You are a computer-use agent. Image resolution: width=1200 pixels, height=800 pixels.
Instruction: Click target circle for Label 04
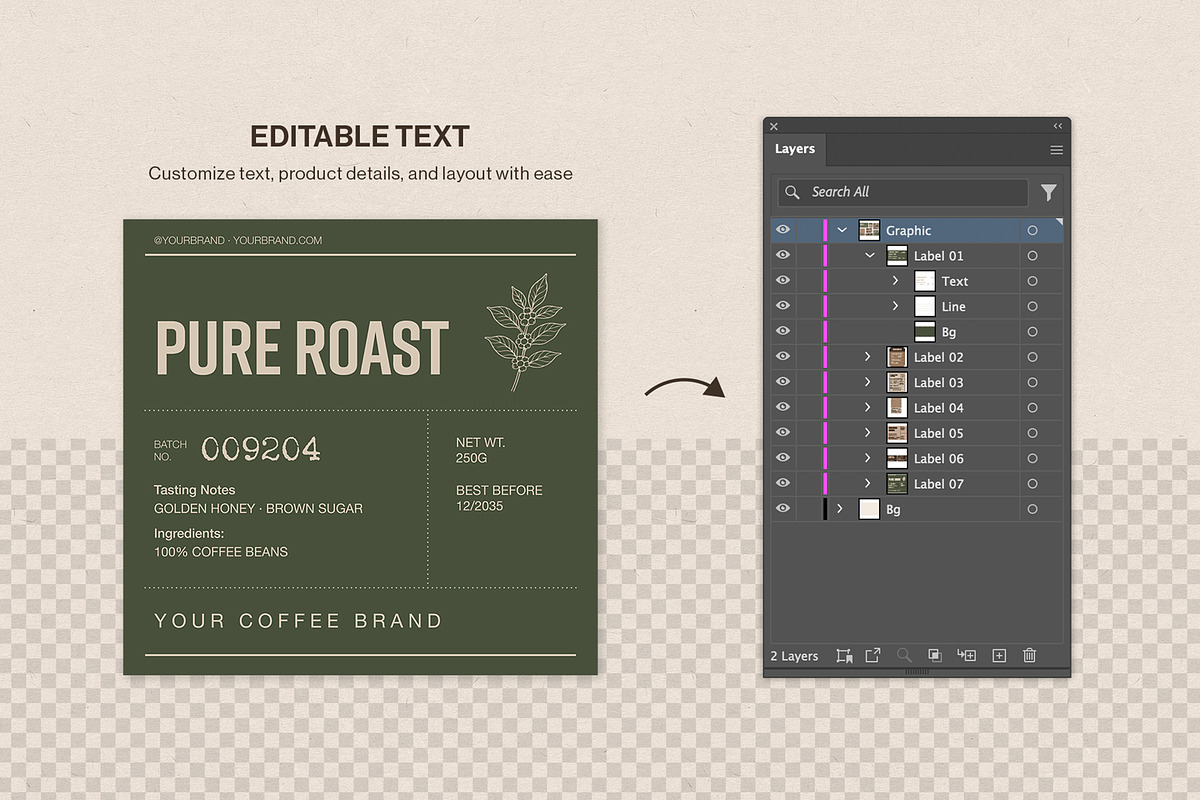(x=1032, y=408)
